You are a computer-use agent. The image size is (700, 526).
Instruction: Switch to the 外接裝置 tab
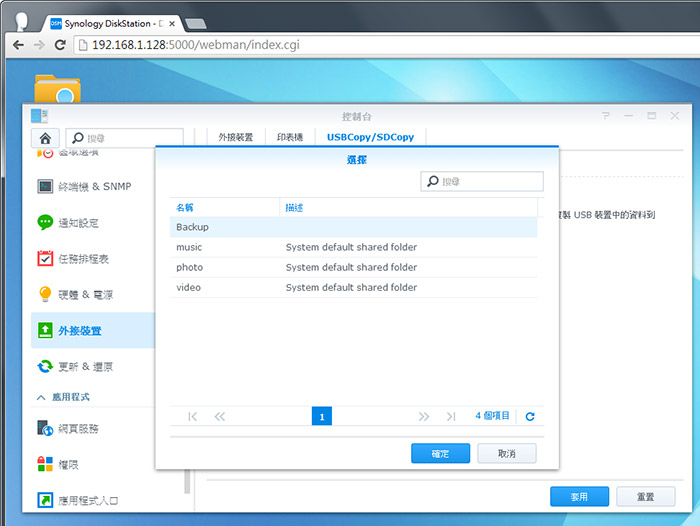coord(236,137)
